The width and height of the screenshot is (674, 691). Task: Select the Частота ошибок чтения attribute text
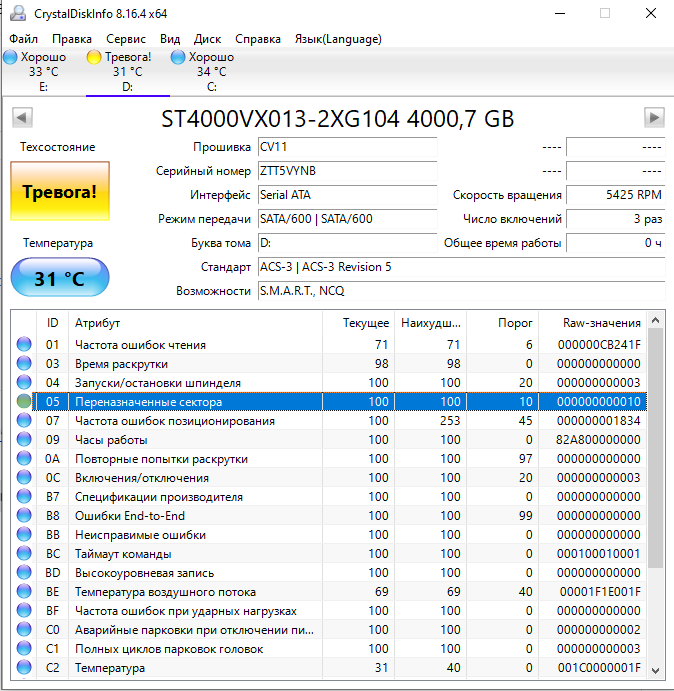tap(140, 345)
